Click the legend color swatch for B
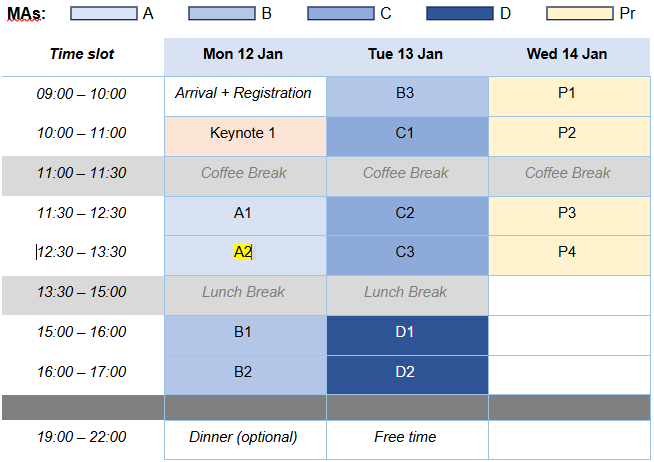 [x=222, y=13]
